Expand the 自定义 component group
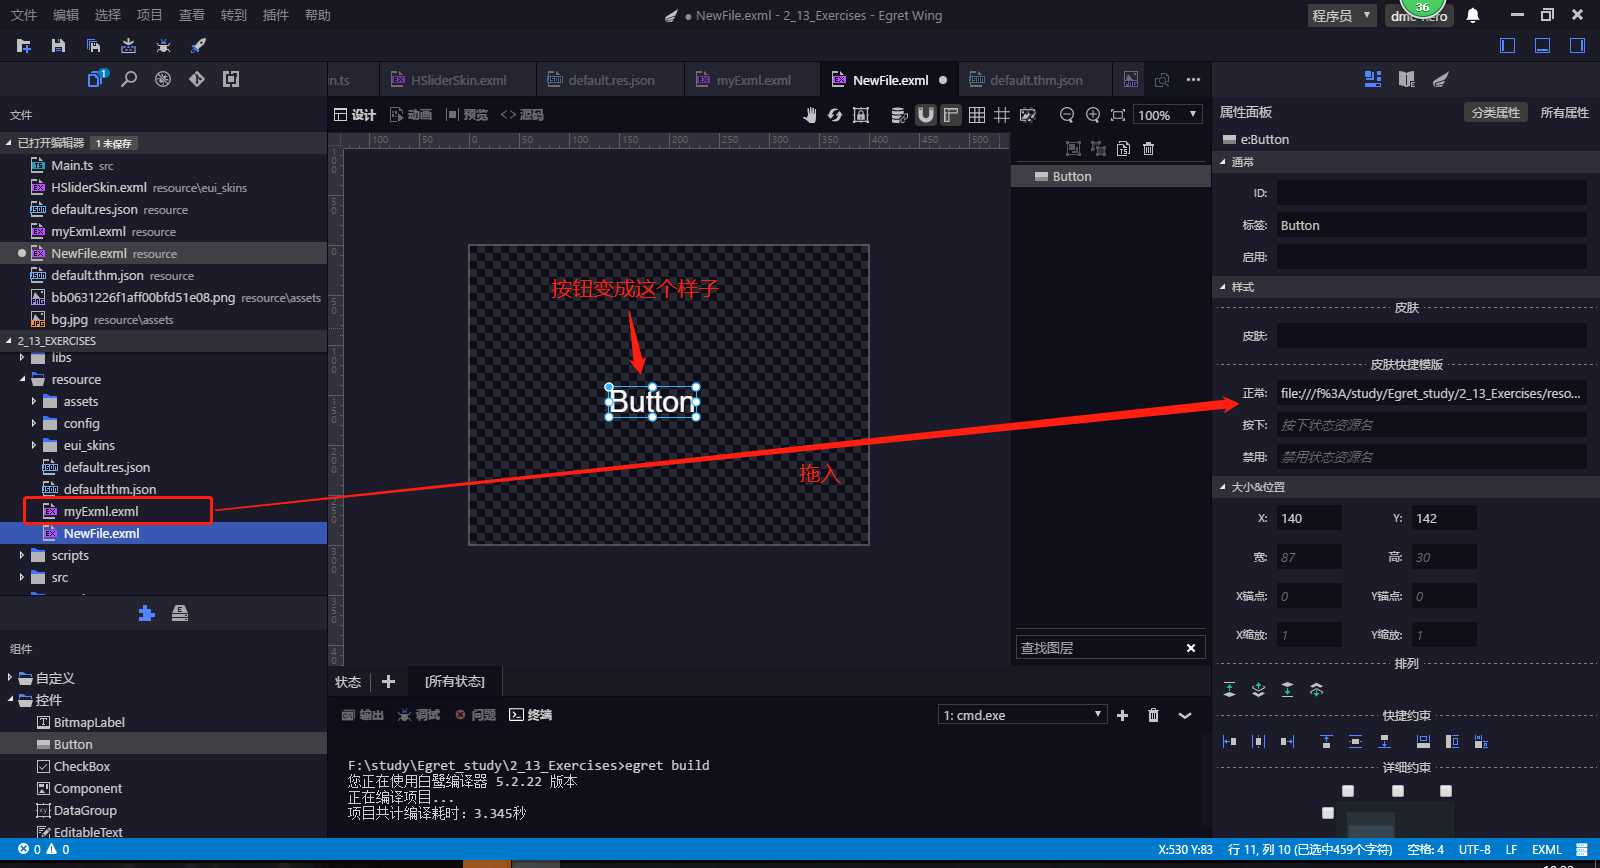 point(10,678)
